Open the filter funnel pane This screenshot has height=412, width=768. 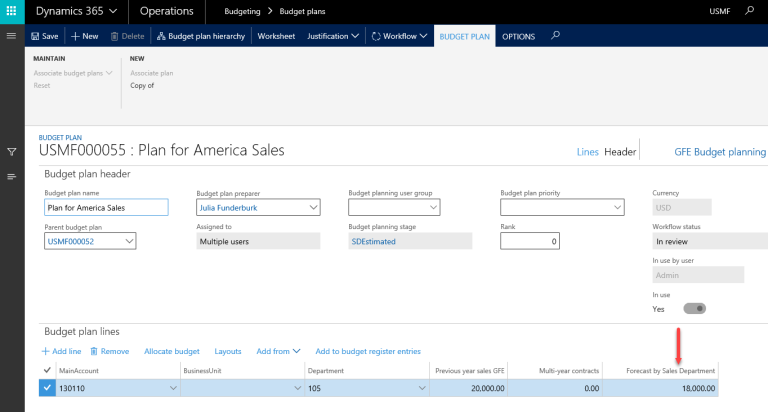pos(11,152)
